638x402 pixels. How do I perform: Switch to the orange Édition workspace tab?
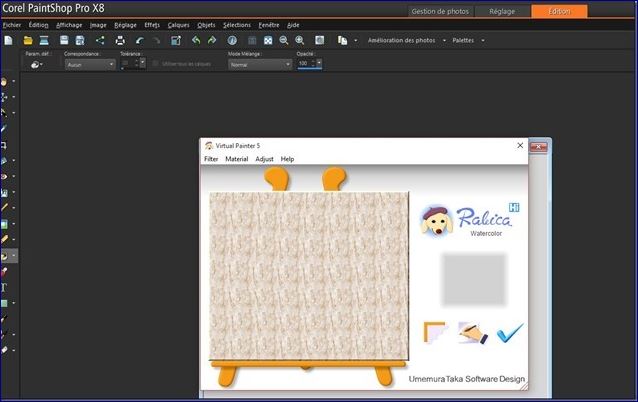coord(559,11)
